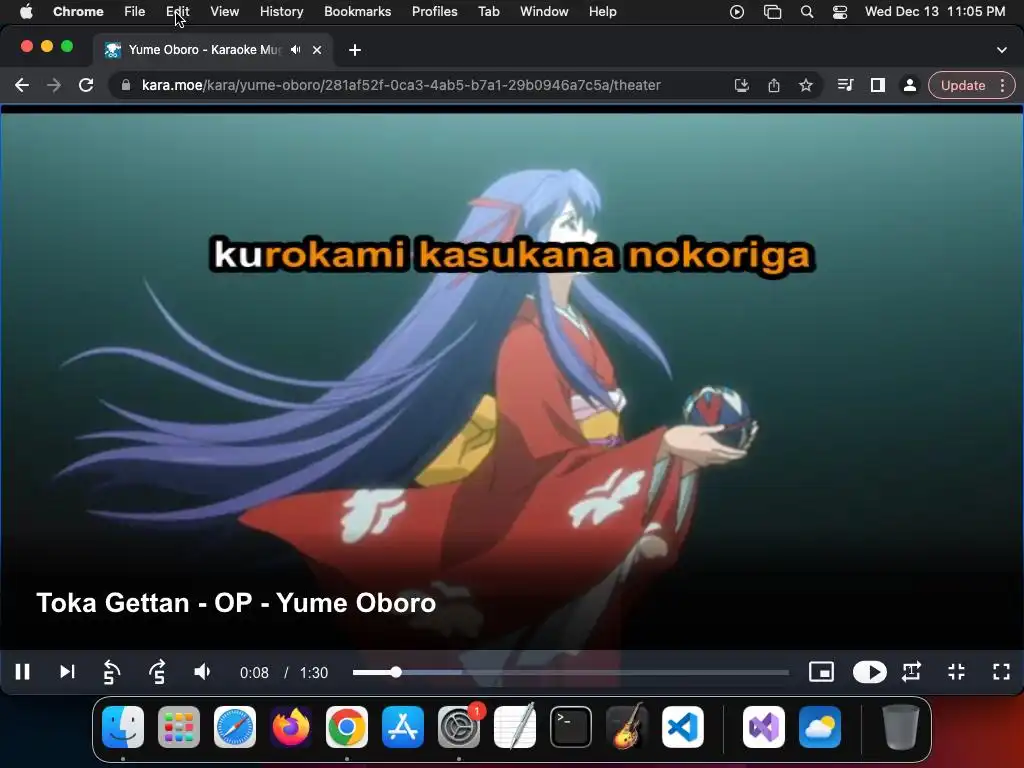The height and width of the screenshot is (768, 1024).
Task: Expand the tab search dropdown
Action: point(1002,50)
